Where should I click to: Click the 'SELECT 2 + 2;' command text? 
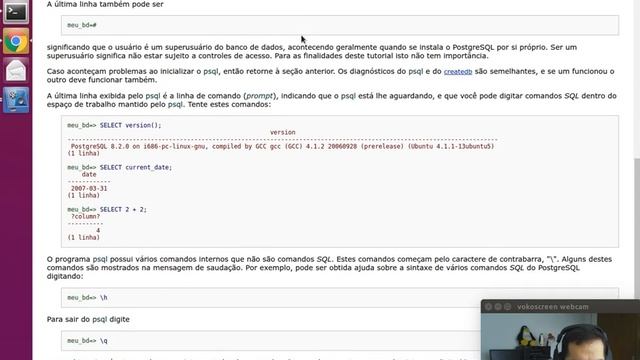123,209
